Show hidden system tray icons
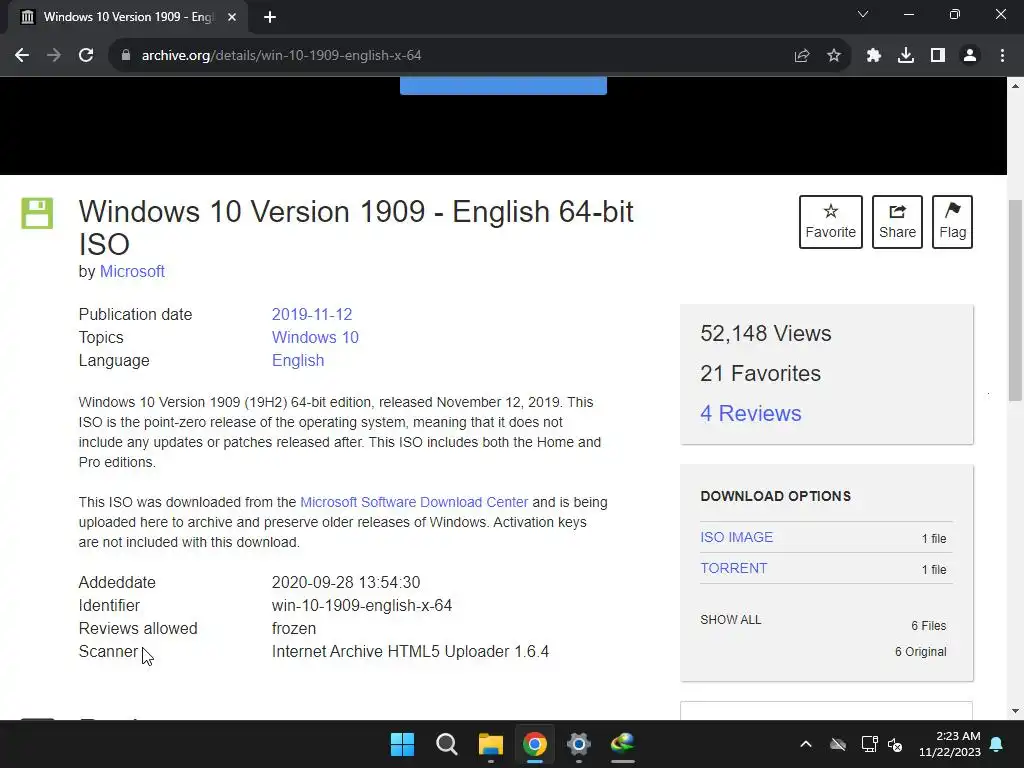 click(x=806, y=744)
